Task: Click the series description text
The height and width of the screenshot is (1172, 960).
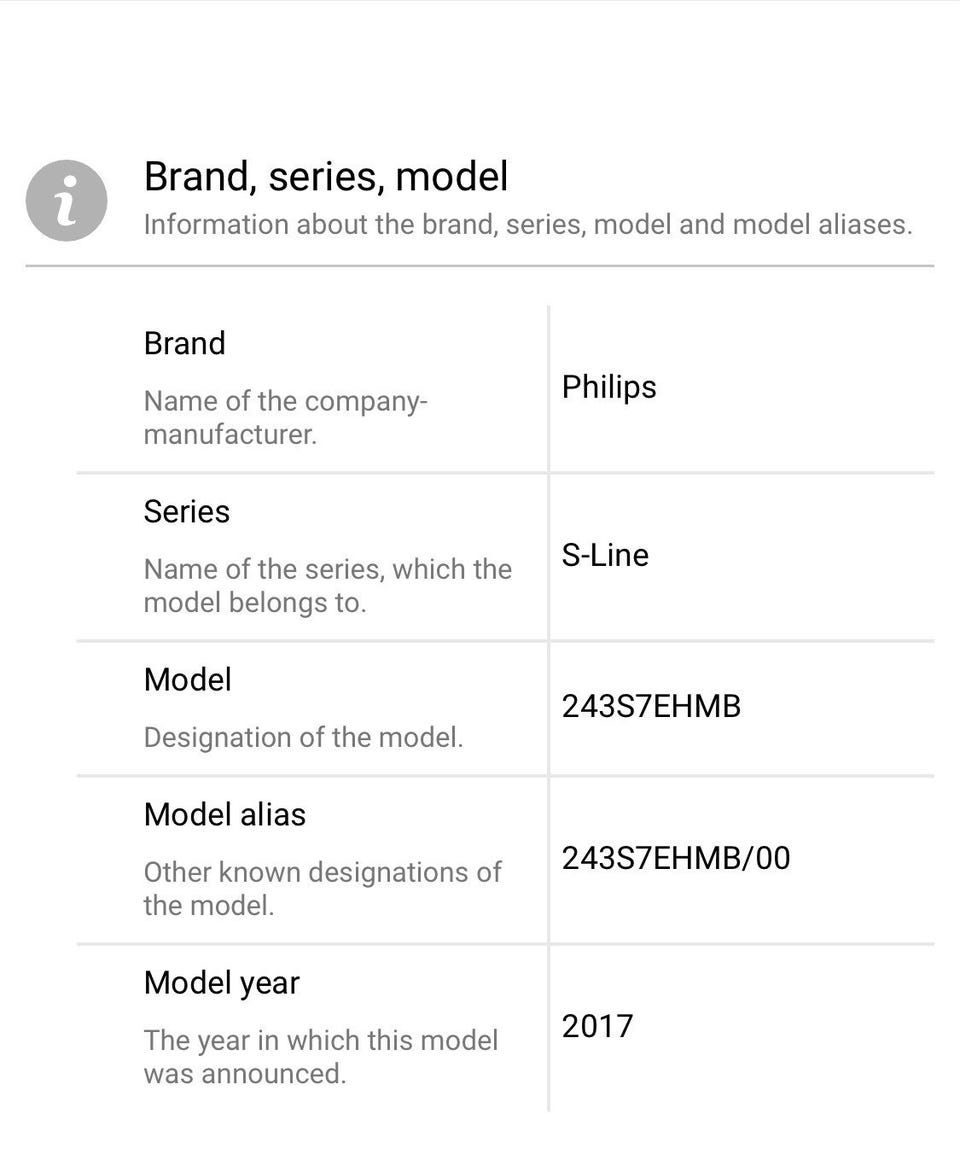Action: coord(327,586)
